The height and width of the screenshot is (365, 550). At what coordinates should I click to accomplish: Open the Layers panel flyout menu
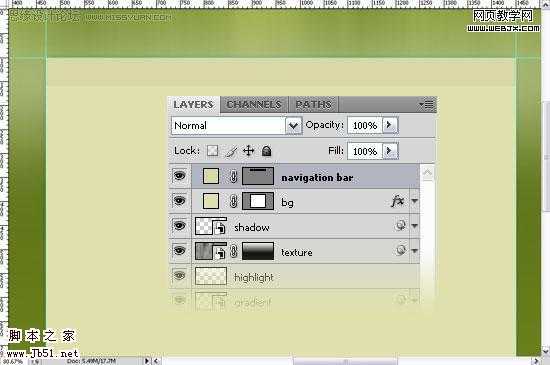427,104
